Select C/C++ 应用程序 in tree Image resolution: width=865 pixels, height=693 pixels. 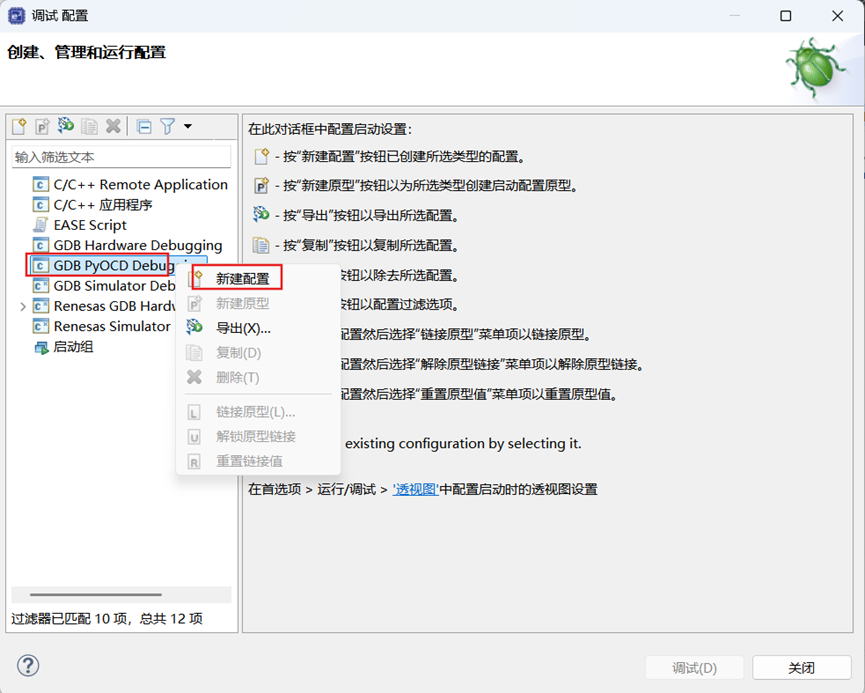click(x=93, y=205)
